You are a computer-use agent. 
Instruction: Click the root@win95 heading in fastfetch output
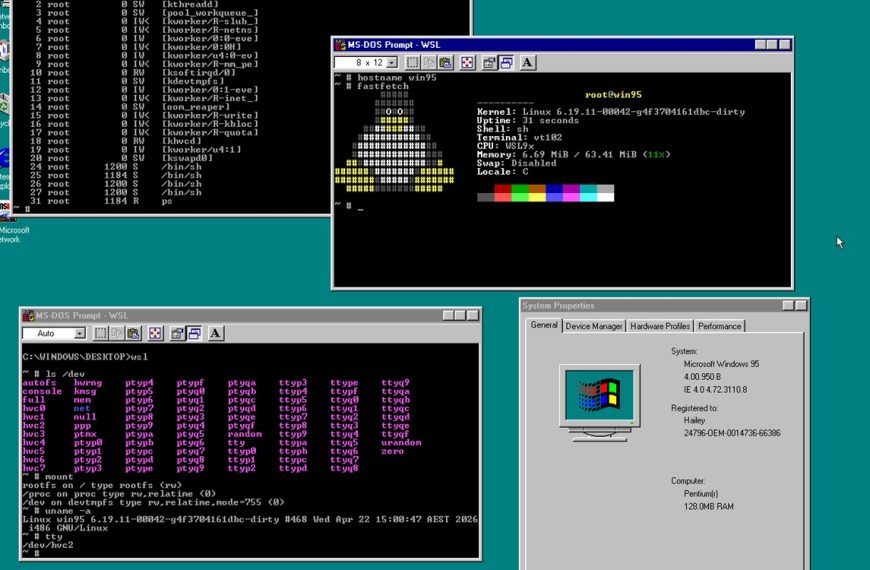click(613, 95)
